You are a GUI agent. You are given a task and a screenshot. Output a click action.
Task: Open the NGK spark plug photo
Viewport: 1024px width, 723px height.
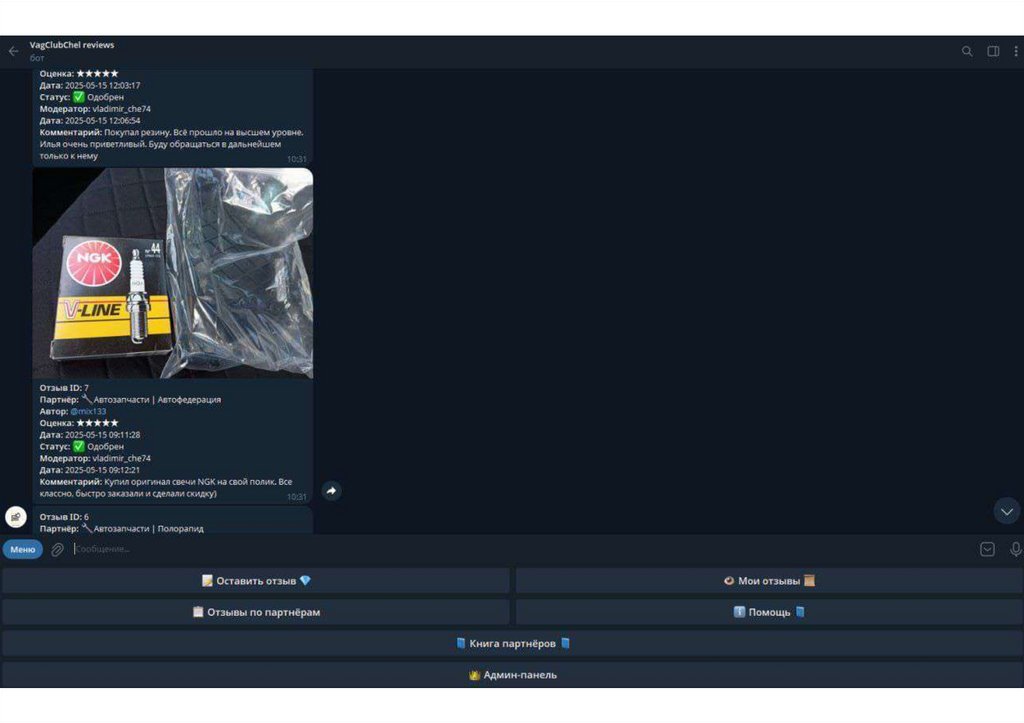[173, 273]
